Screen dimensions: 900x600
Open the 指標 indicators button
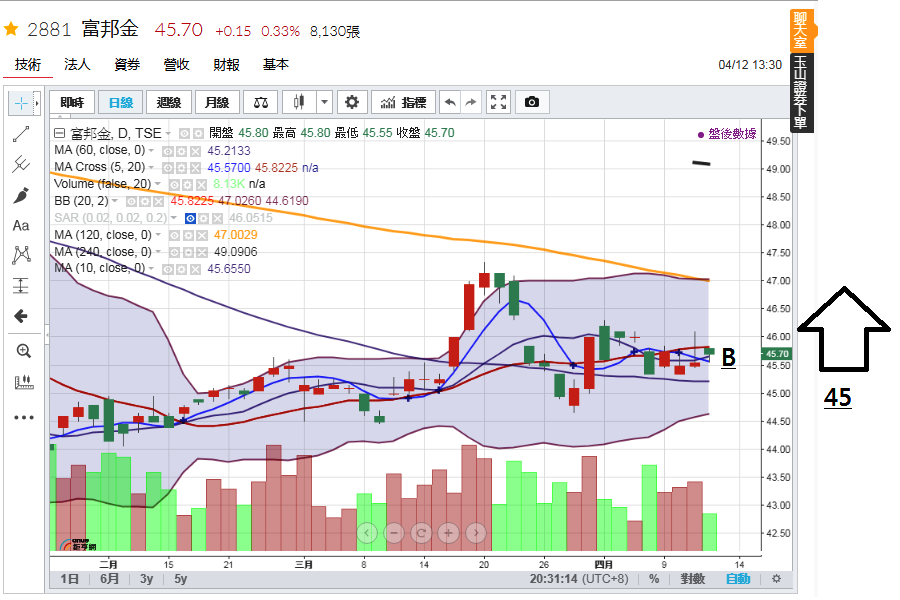coord(404,103)
